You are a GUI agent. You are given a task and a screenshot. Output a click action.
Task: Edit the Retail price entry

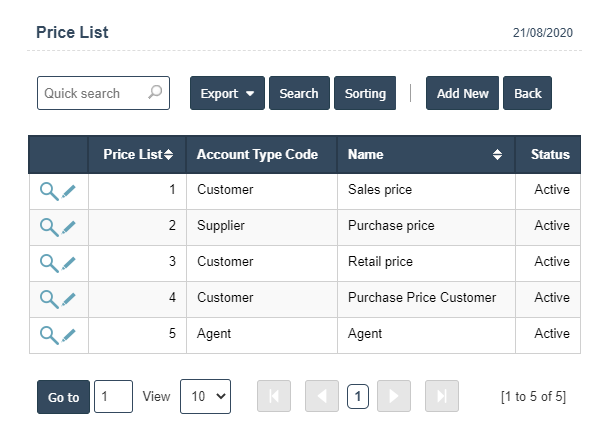[x=69, y=262]
